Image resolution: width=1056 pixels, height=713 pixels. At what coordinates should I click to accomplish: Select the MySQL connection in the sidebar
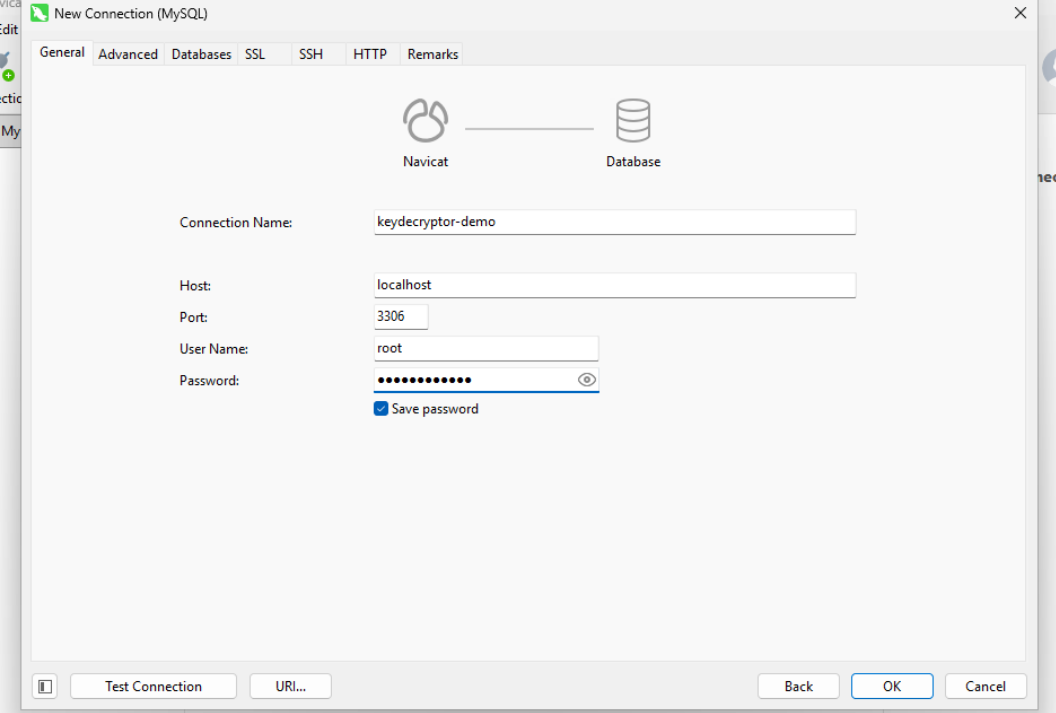(12, 131)
